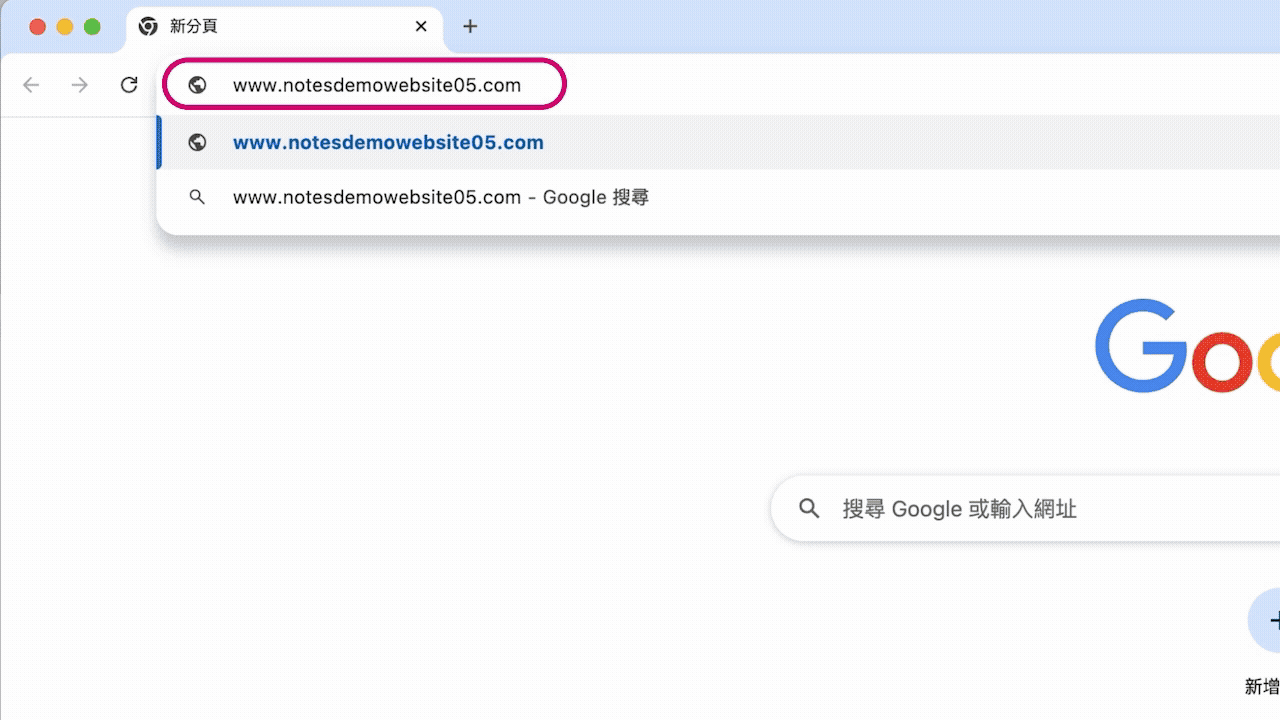Click the Chrome favicon on the tab
Image resolution: width=1280 pixels, height=720 pixels.
148,27
